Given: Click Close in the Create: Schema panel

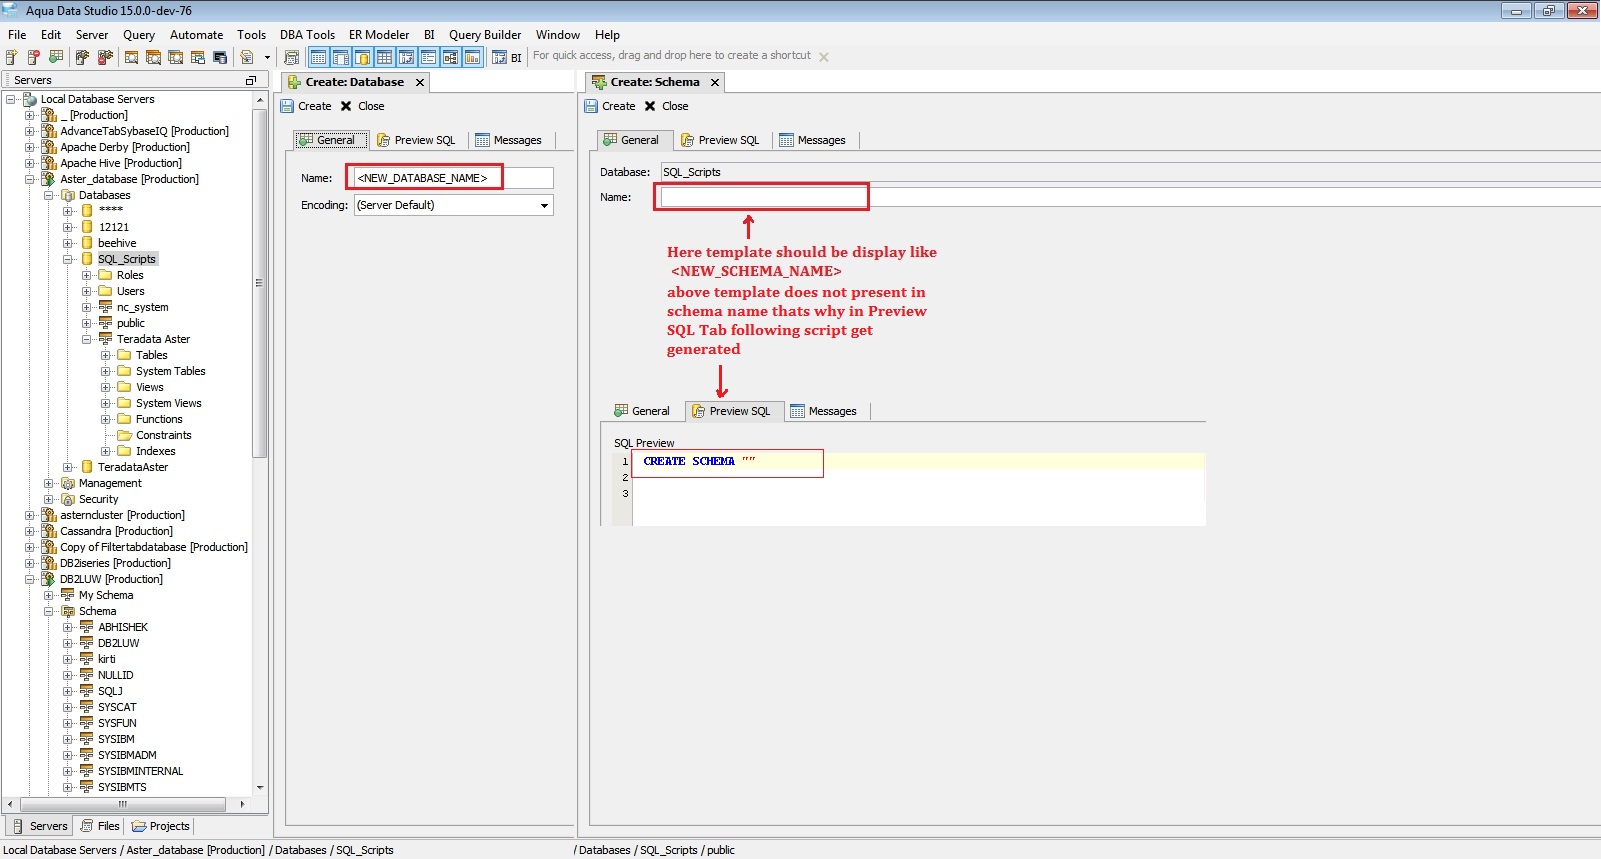Looking at the screenshot, I should pos(666,106).
